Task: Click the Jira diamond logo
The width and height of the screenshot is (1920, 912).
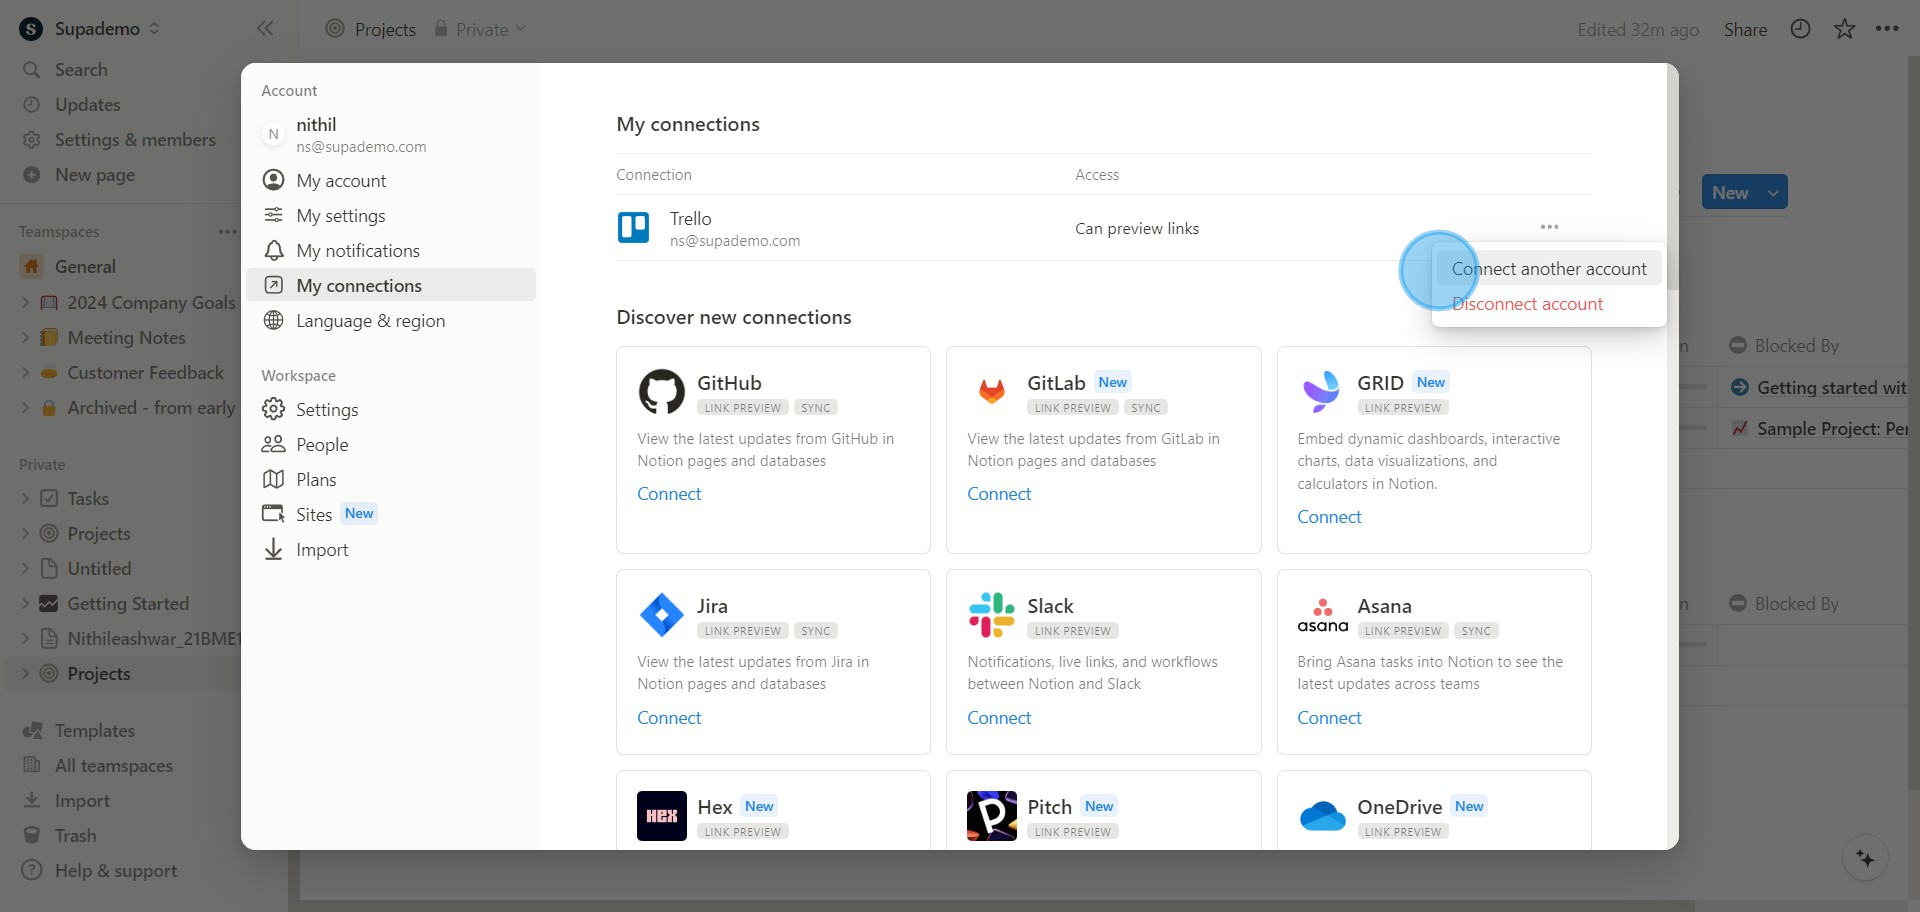Action: [x=662, y=615]
